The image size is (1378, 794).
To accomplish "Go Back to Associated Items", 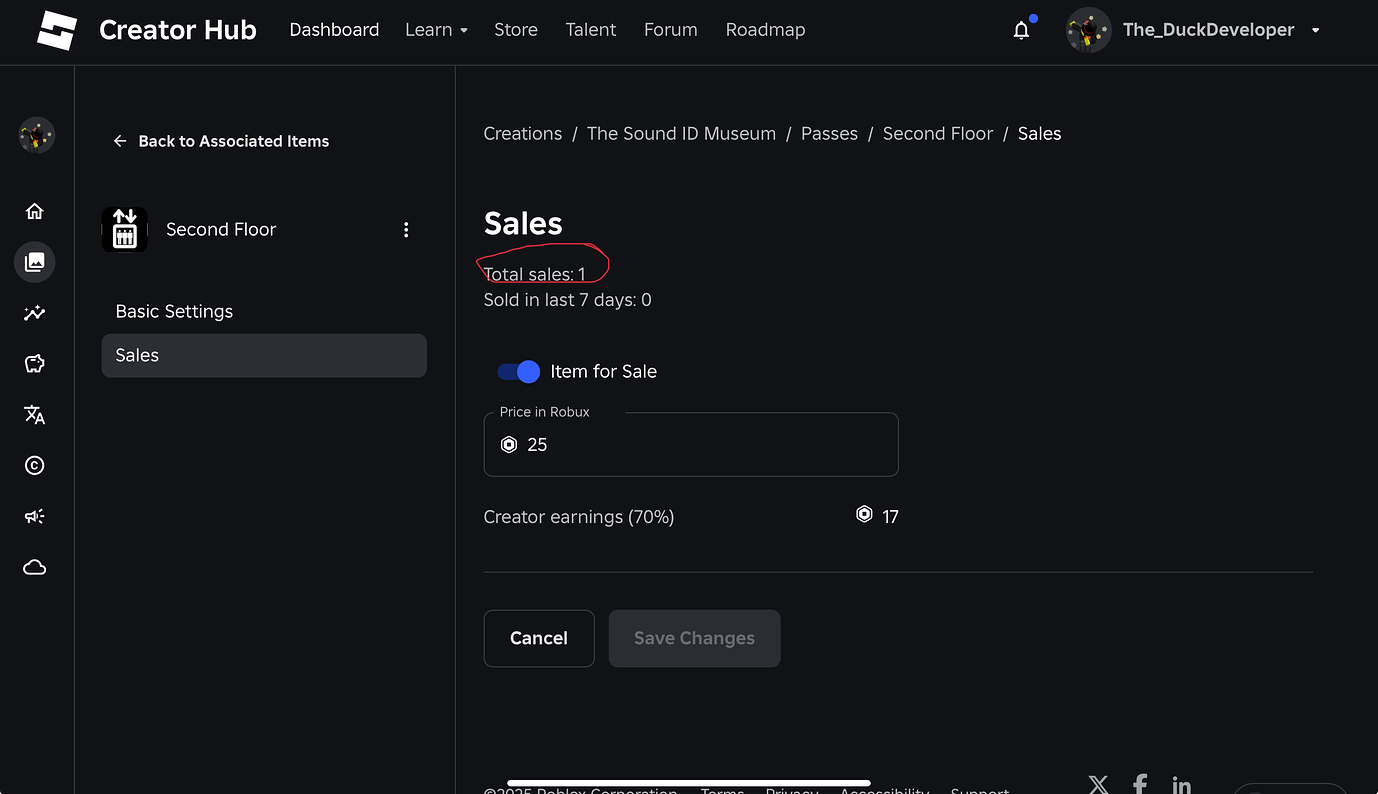I will [221, 141].
